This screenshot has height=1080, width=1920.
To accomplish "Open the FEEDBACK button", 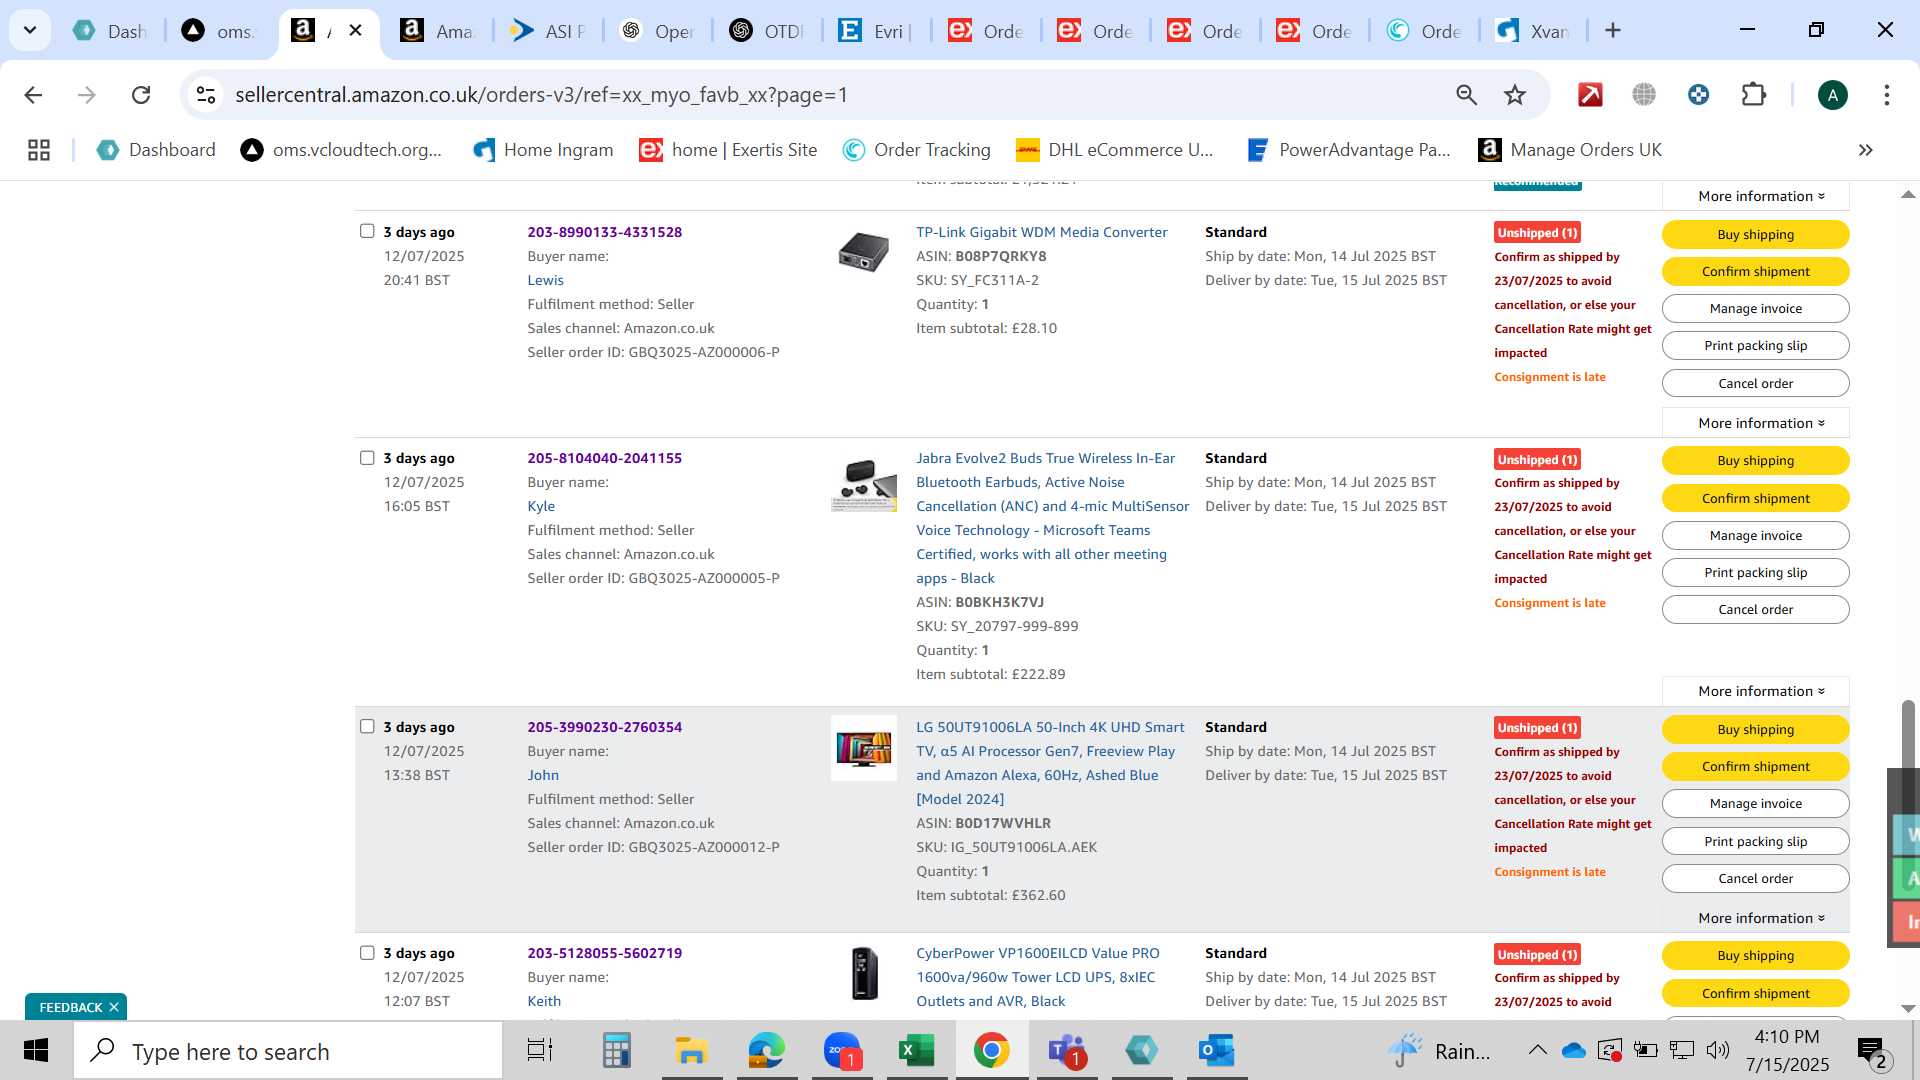I will [70, 1007].
